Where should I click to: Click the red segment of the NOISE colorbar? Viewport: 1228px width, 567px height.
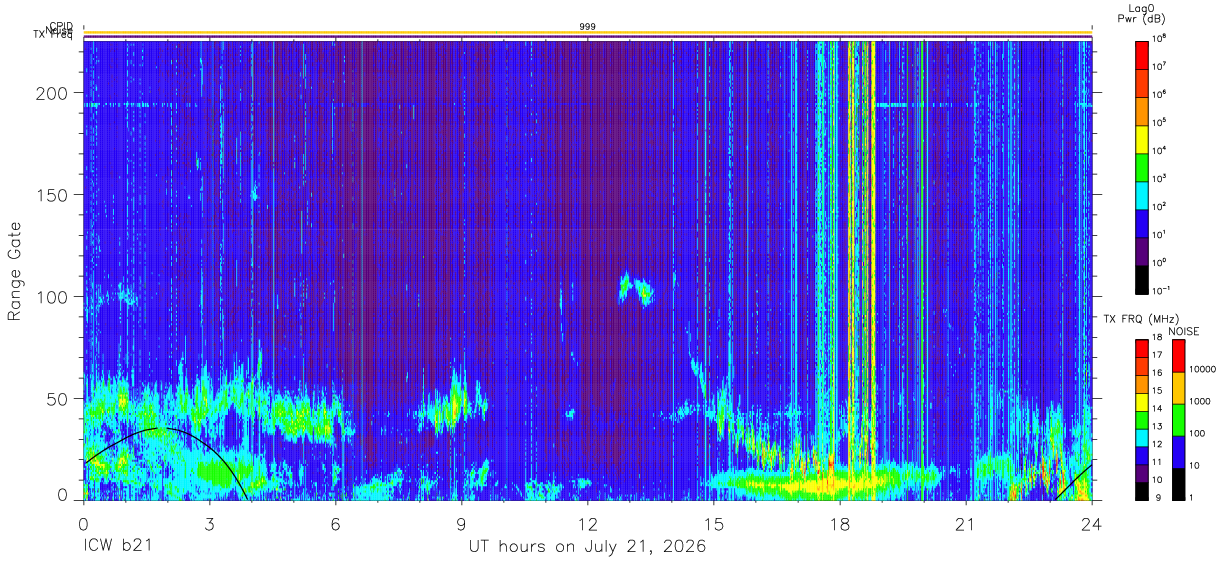[x=1177, y=355]
